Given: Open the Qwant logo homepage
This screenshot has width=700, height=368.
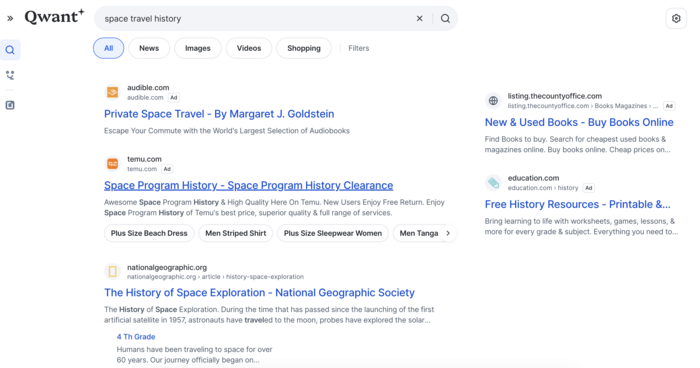Looking at the screenshot, I should pyautogui.click(x=54, y=17).
